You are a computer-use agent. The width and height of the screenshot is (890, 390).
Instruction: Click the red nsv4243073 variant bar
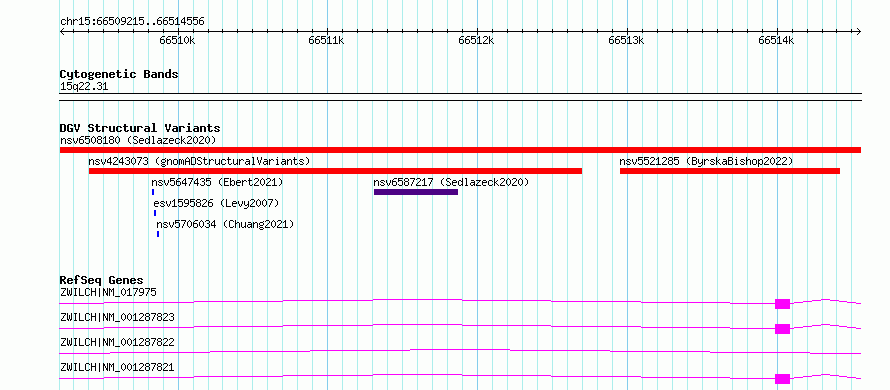335,171
